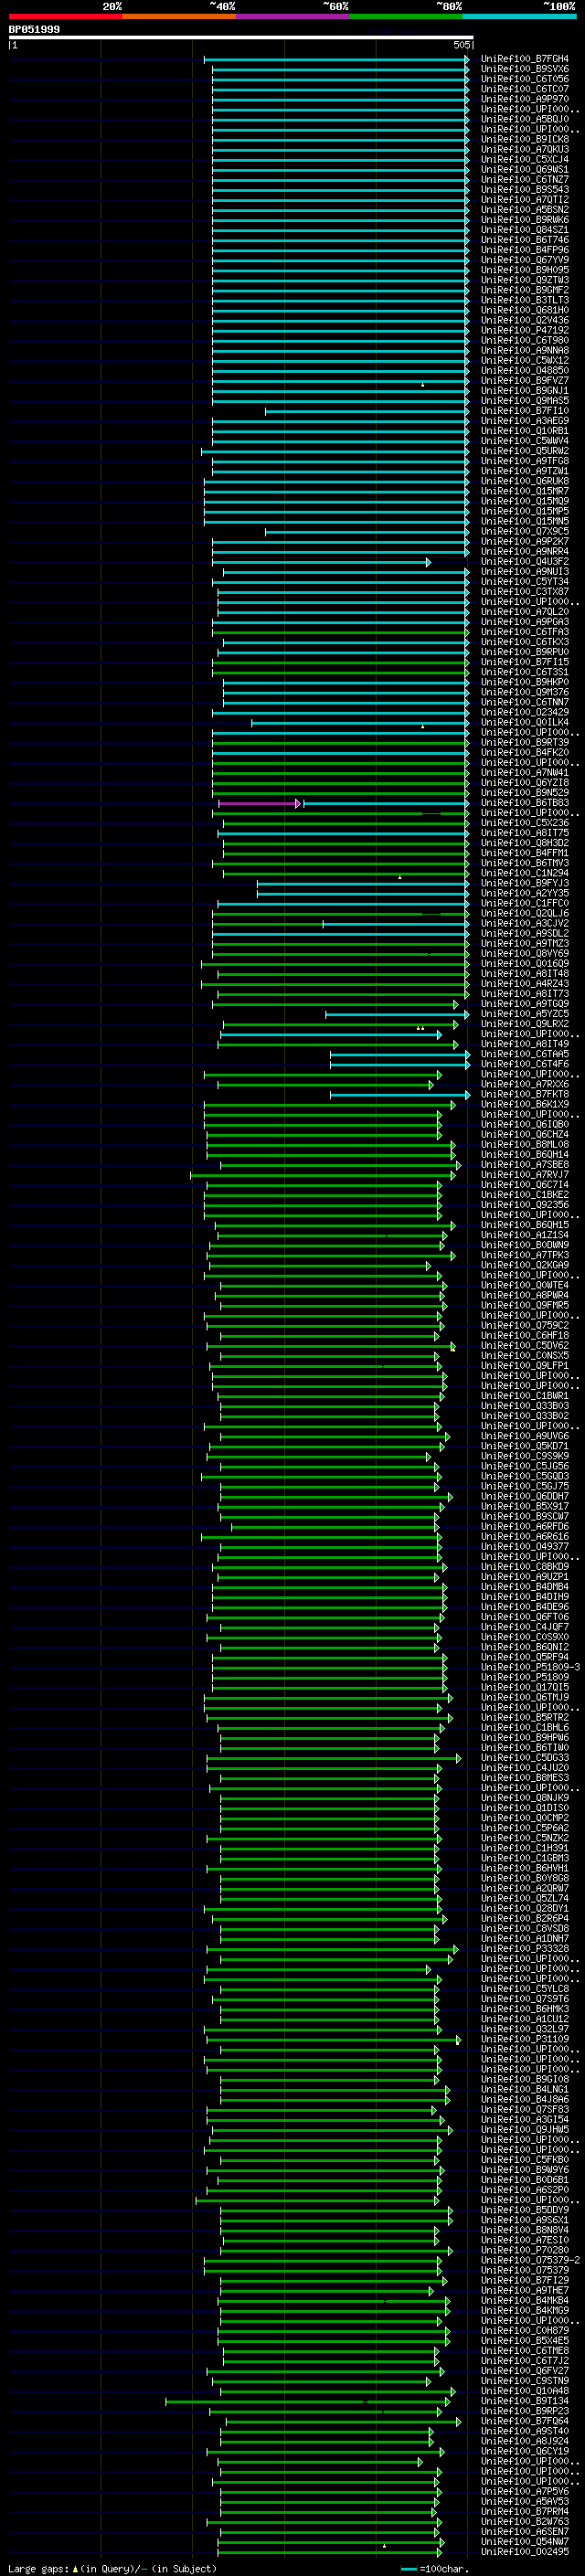Screen dimensions: 585x2576
Task: Select hit label UniRef100_B2W763
Action: click(525, 2521)
